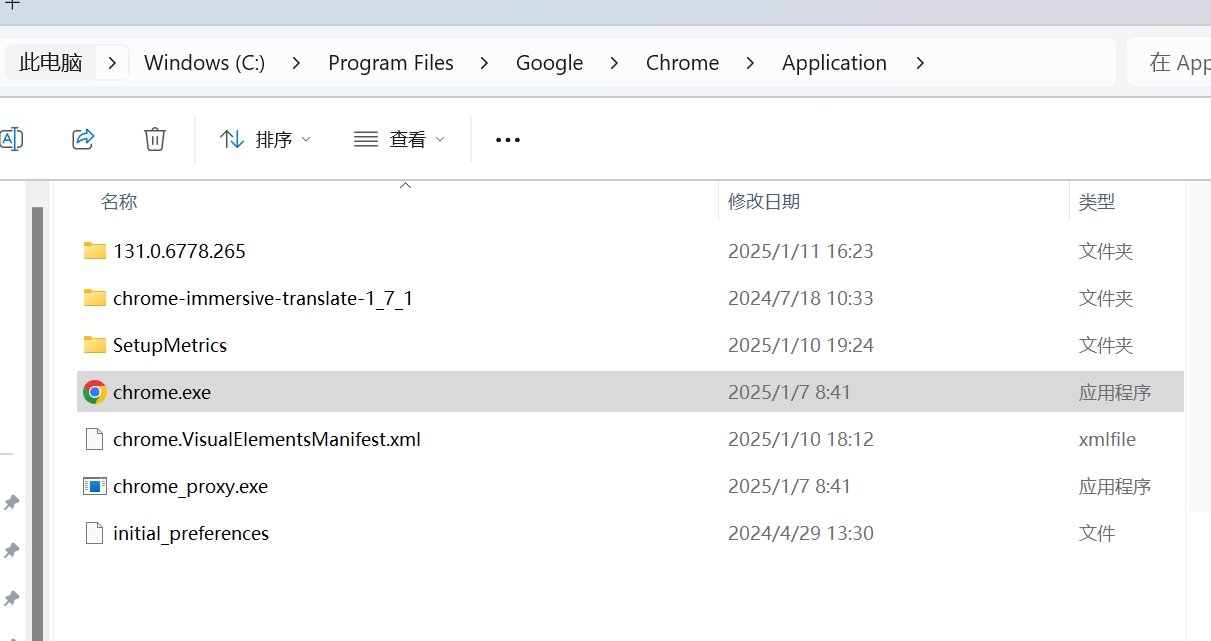Viewport: 1211px width, 641px height.
Task: Click the rename icon in toolbar
Action: pos(11,139)
